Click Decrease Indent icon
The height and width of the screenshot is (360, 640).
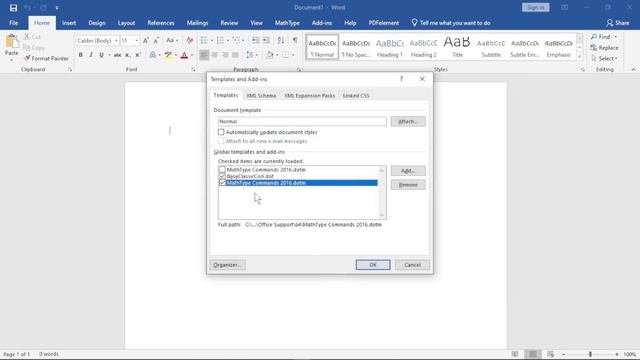pos(256,40)
